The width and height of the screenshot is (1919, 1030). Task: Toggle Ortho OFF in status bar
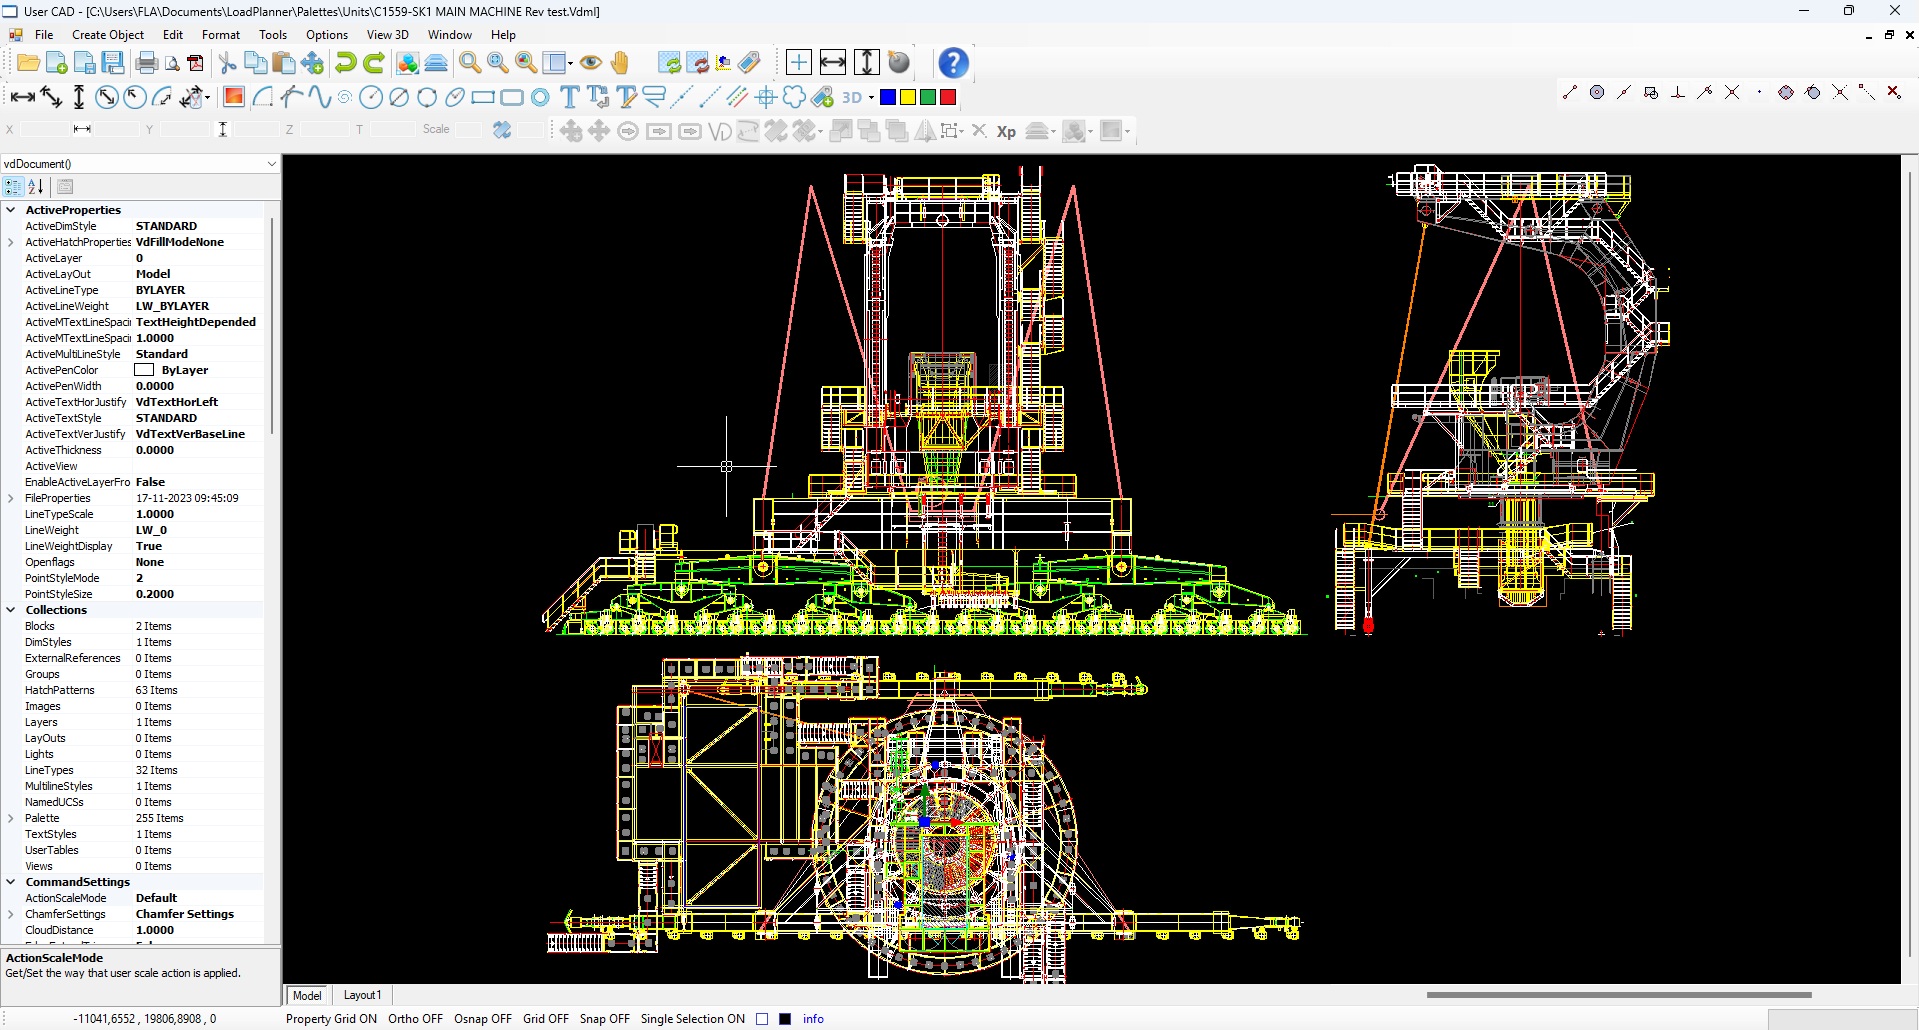[x=415, y=1019]
